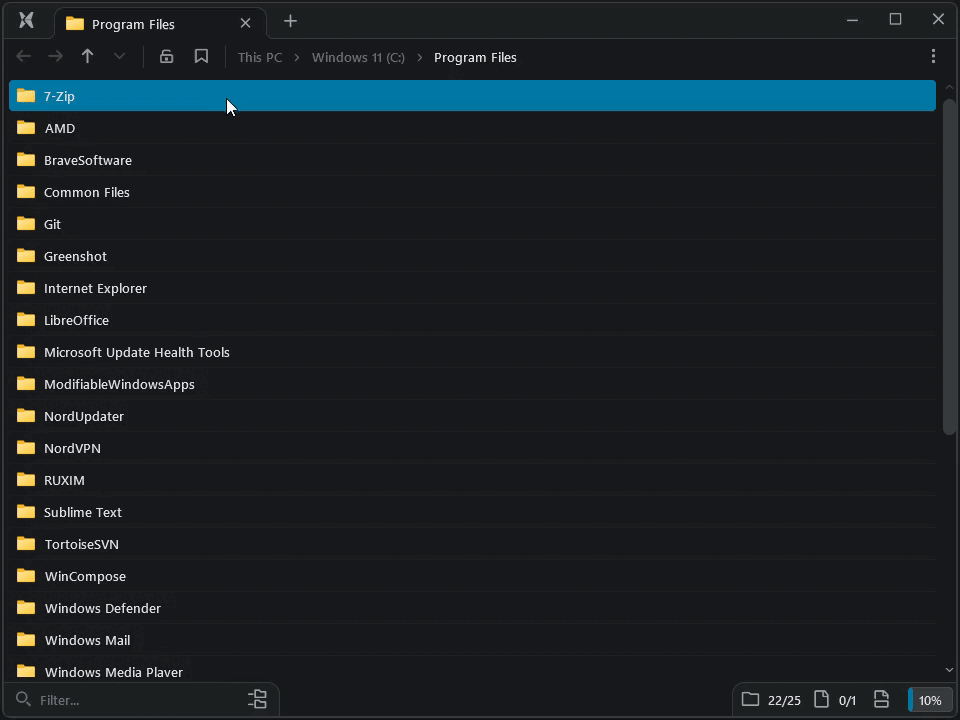This screenshot has height=720, width=960.
Task: Click folder icon of Greenshot row
Action: [x=26, y=255]
